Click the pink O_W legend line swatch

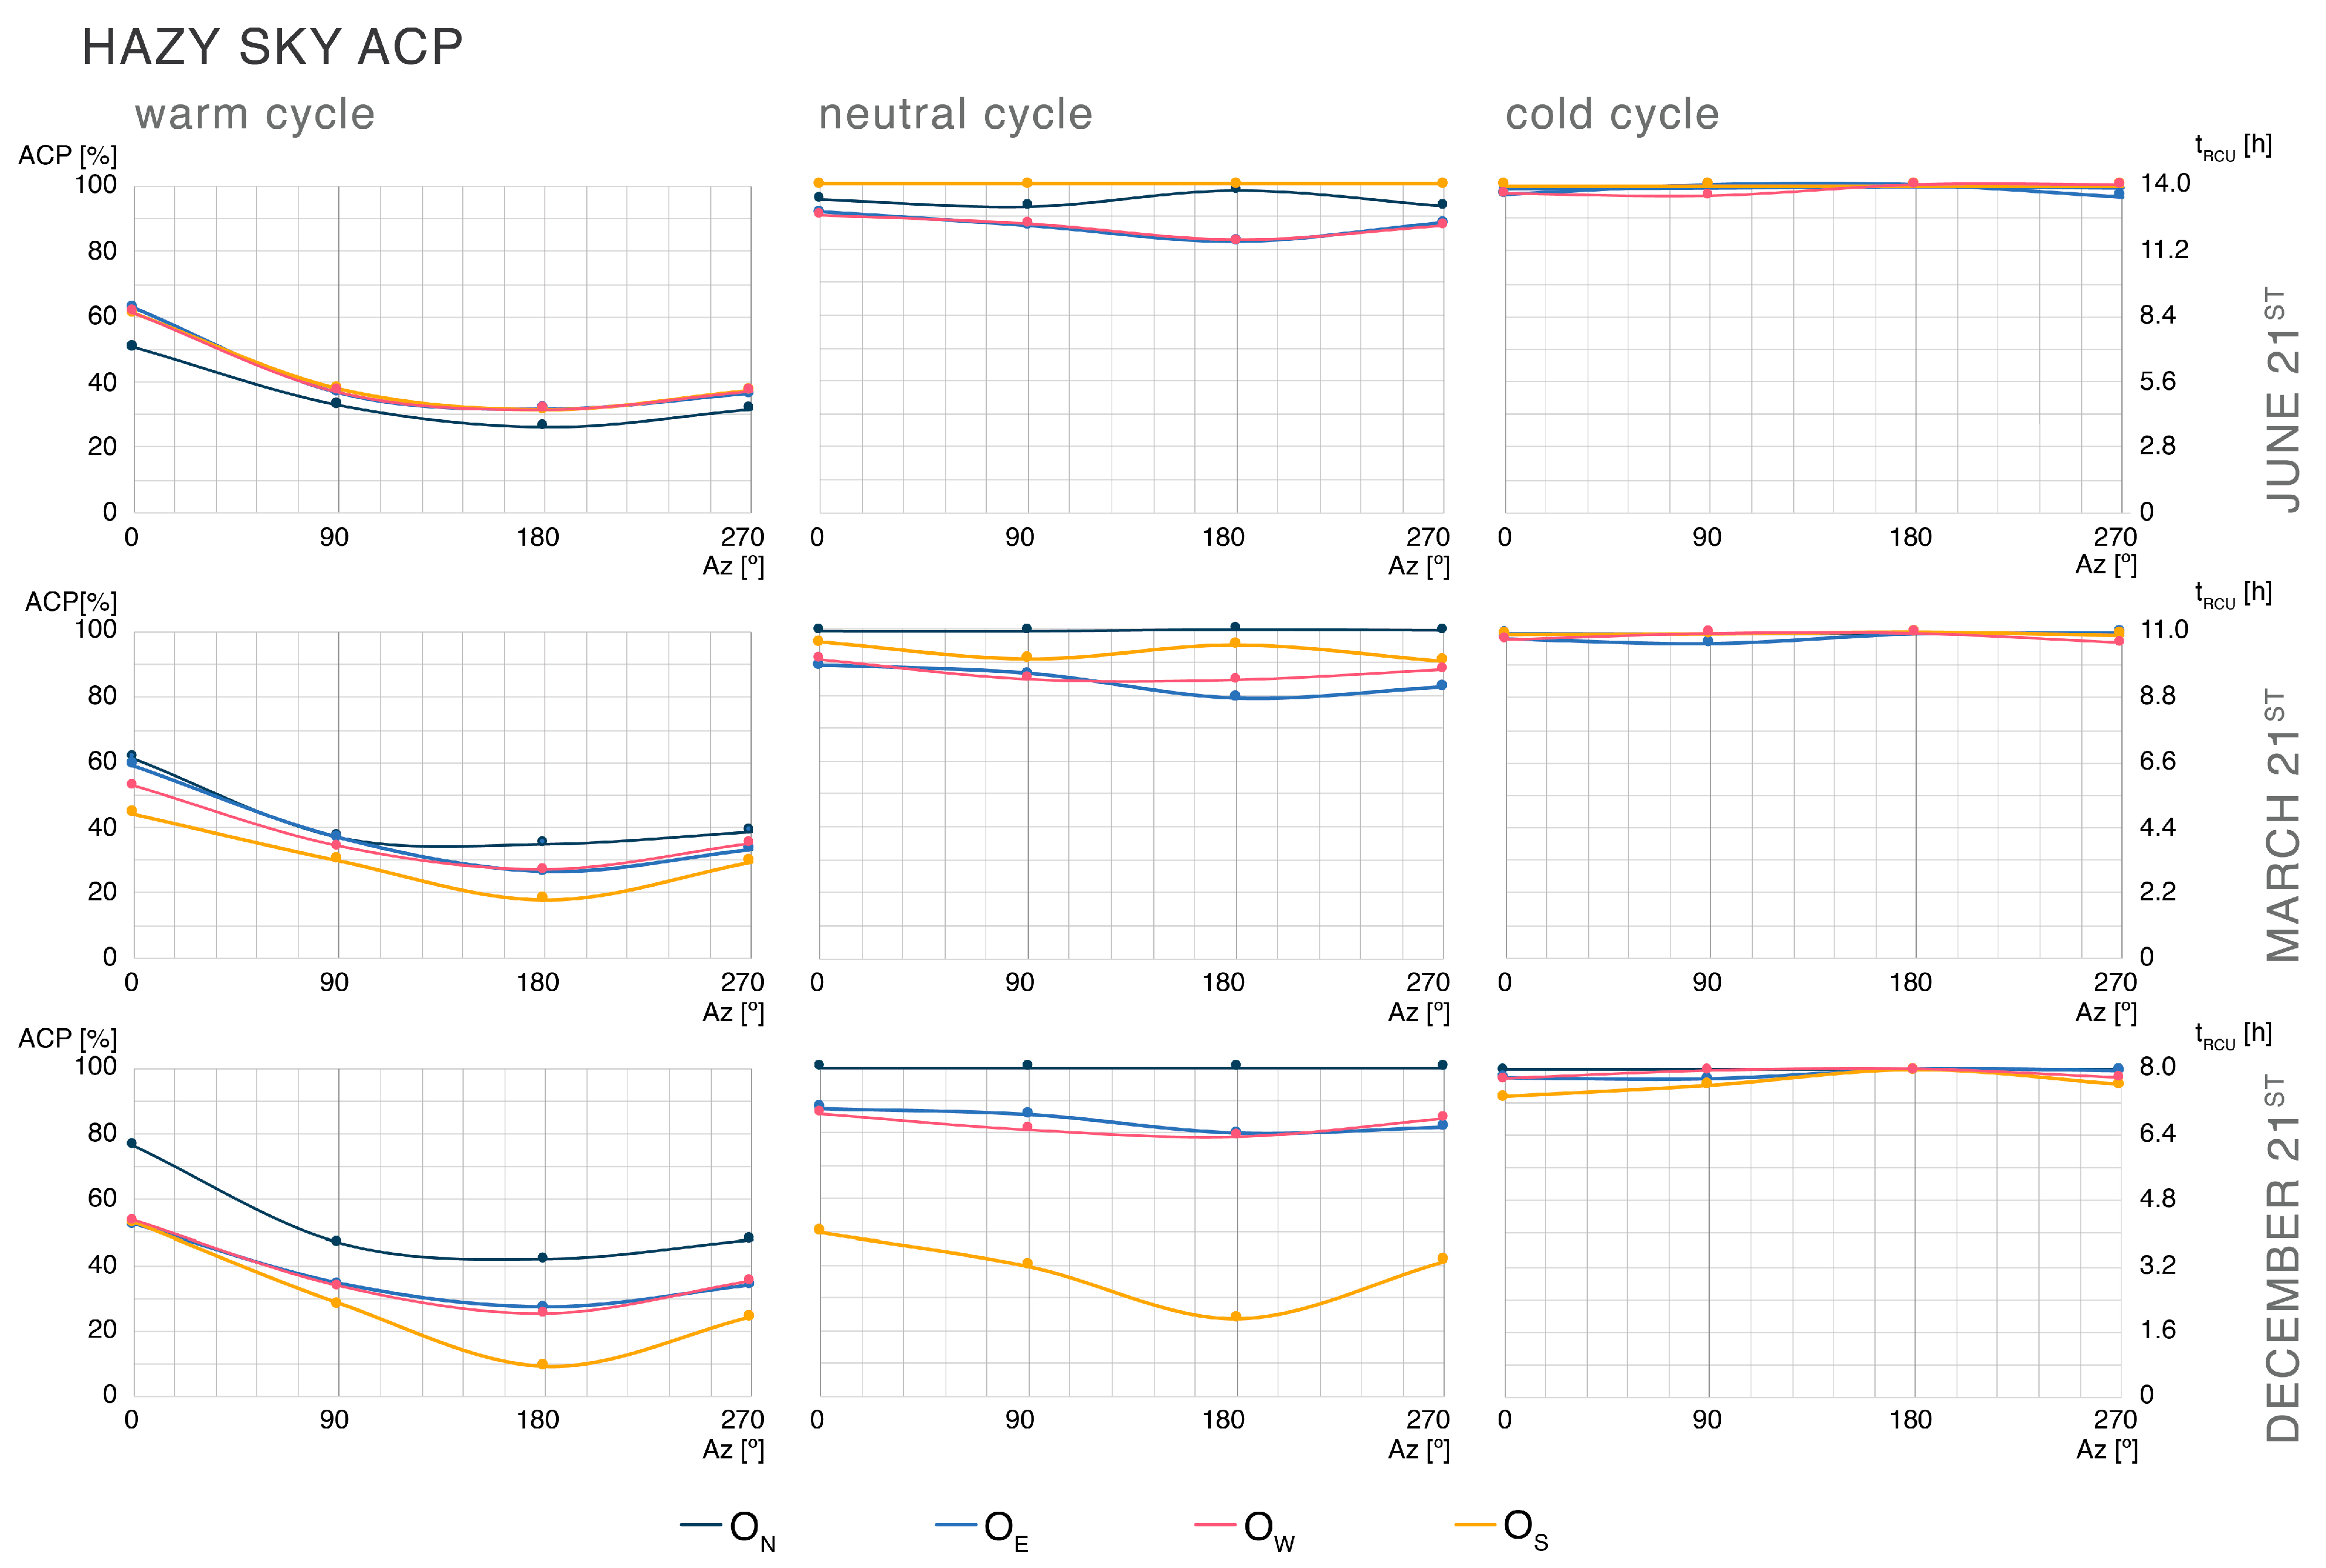coord(1214,1525)
